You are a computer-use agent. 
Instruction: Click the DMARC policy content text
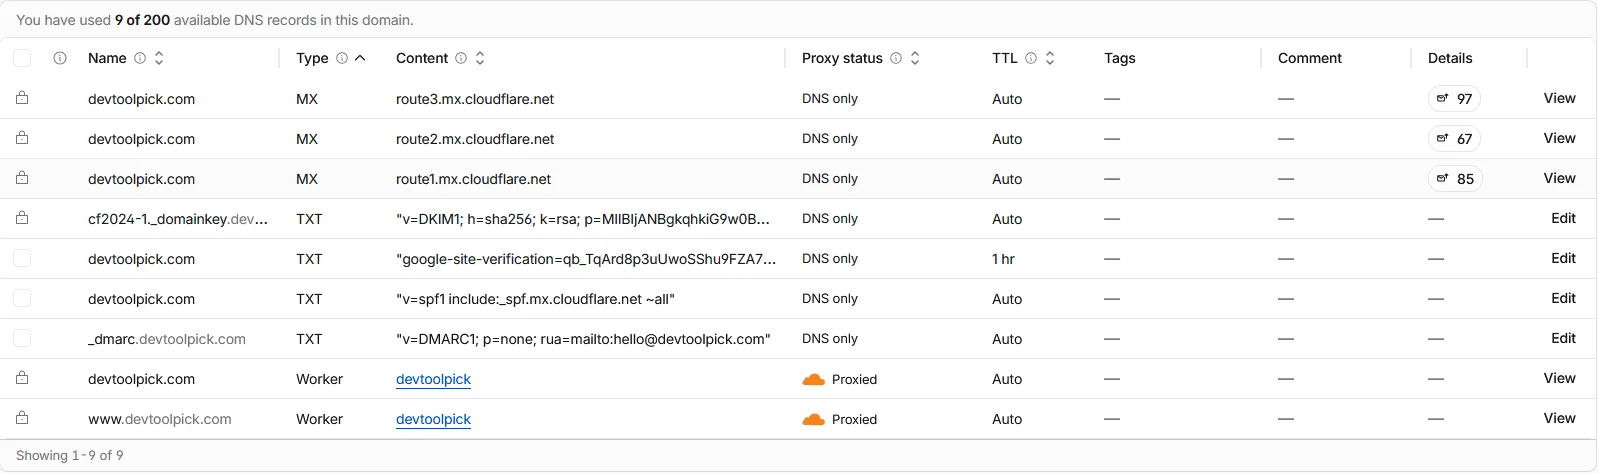(x=583, y=339)
